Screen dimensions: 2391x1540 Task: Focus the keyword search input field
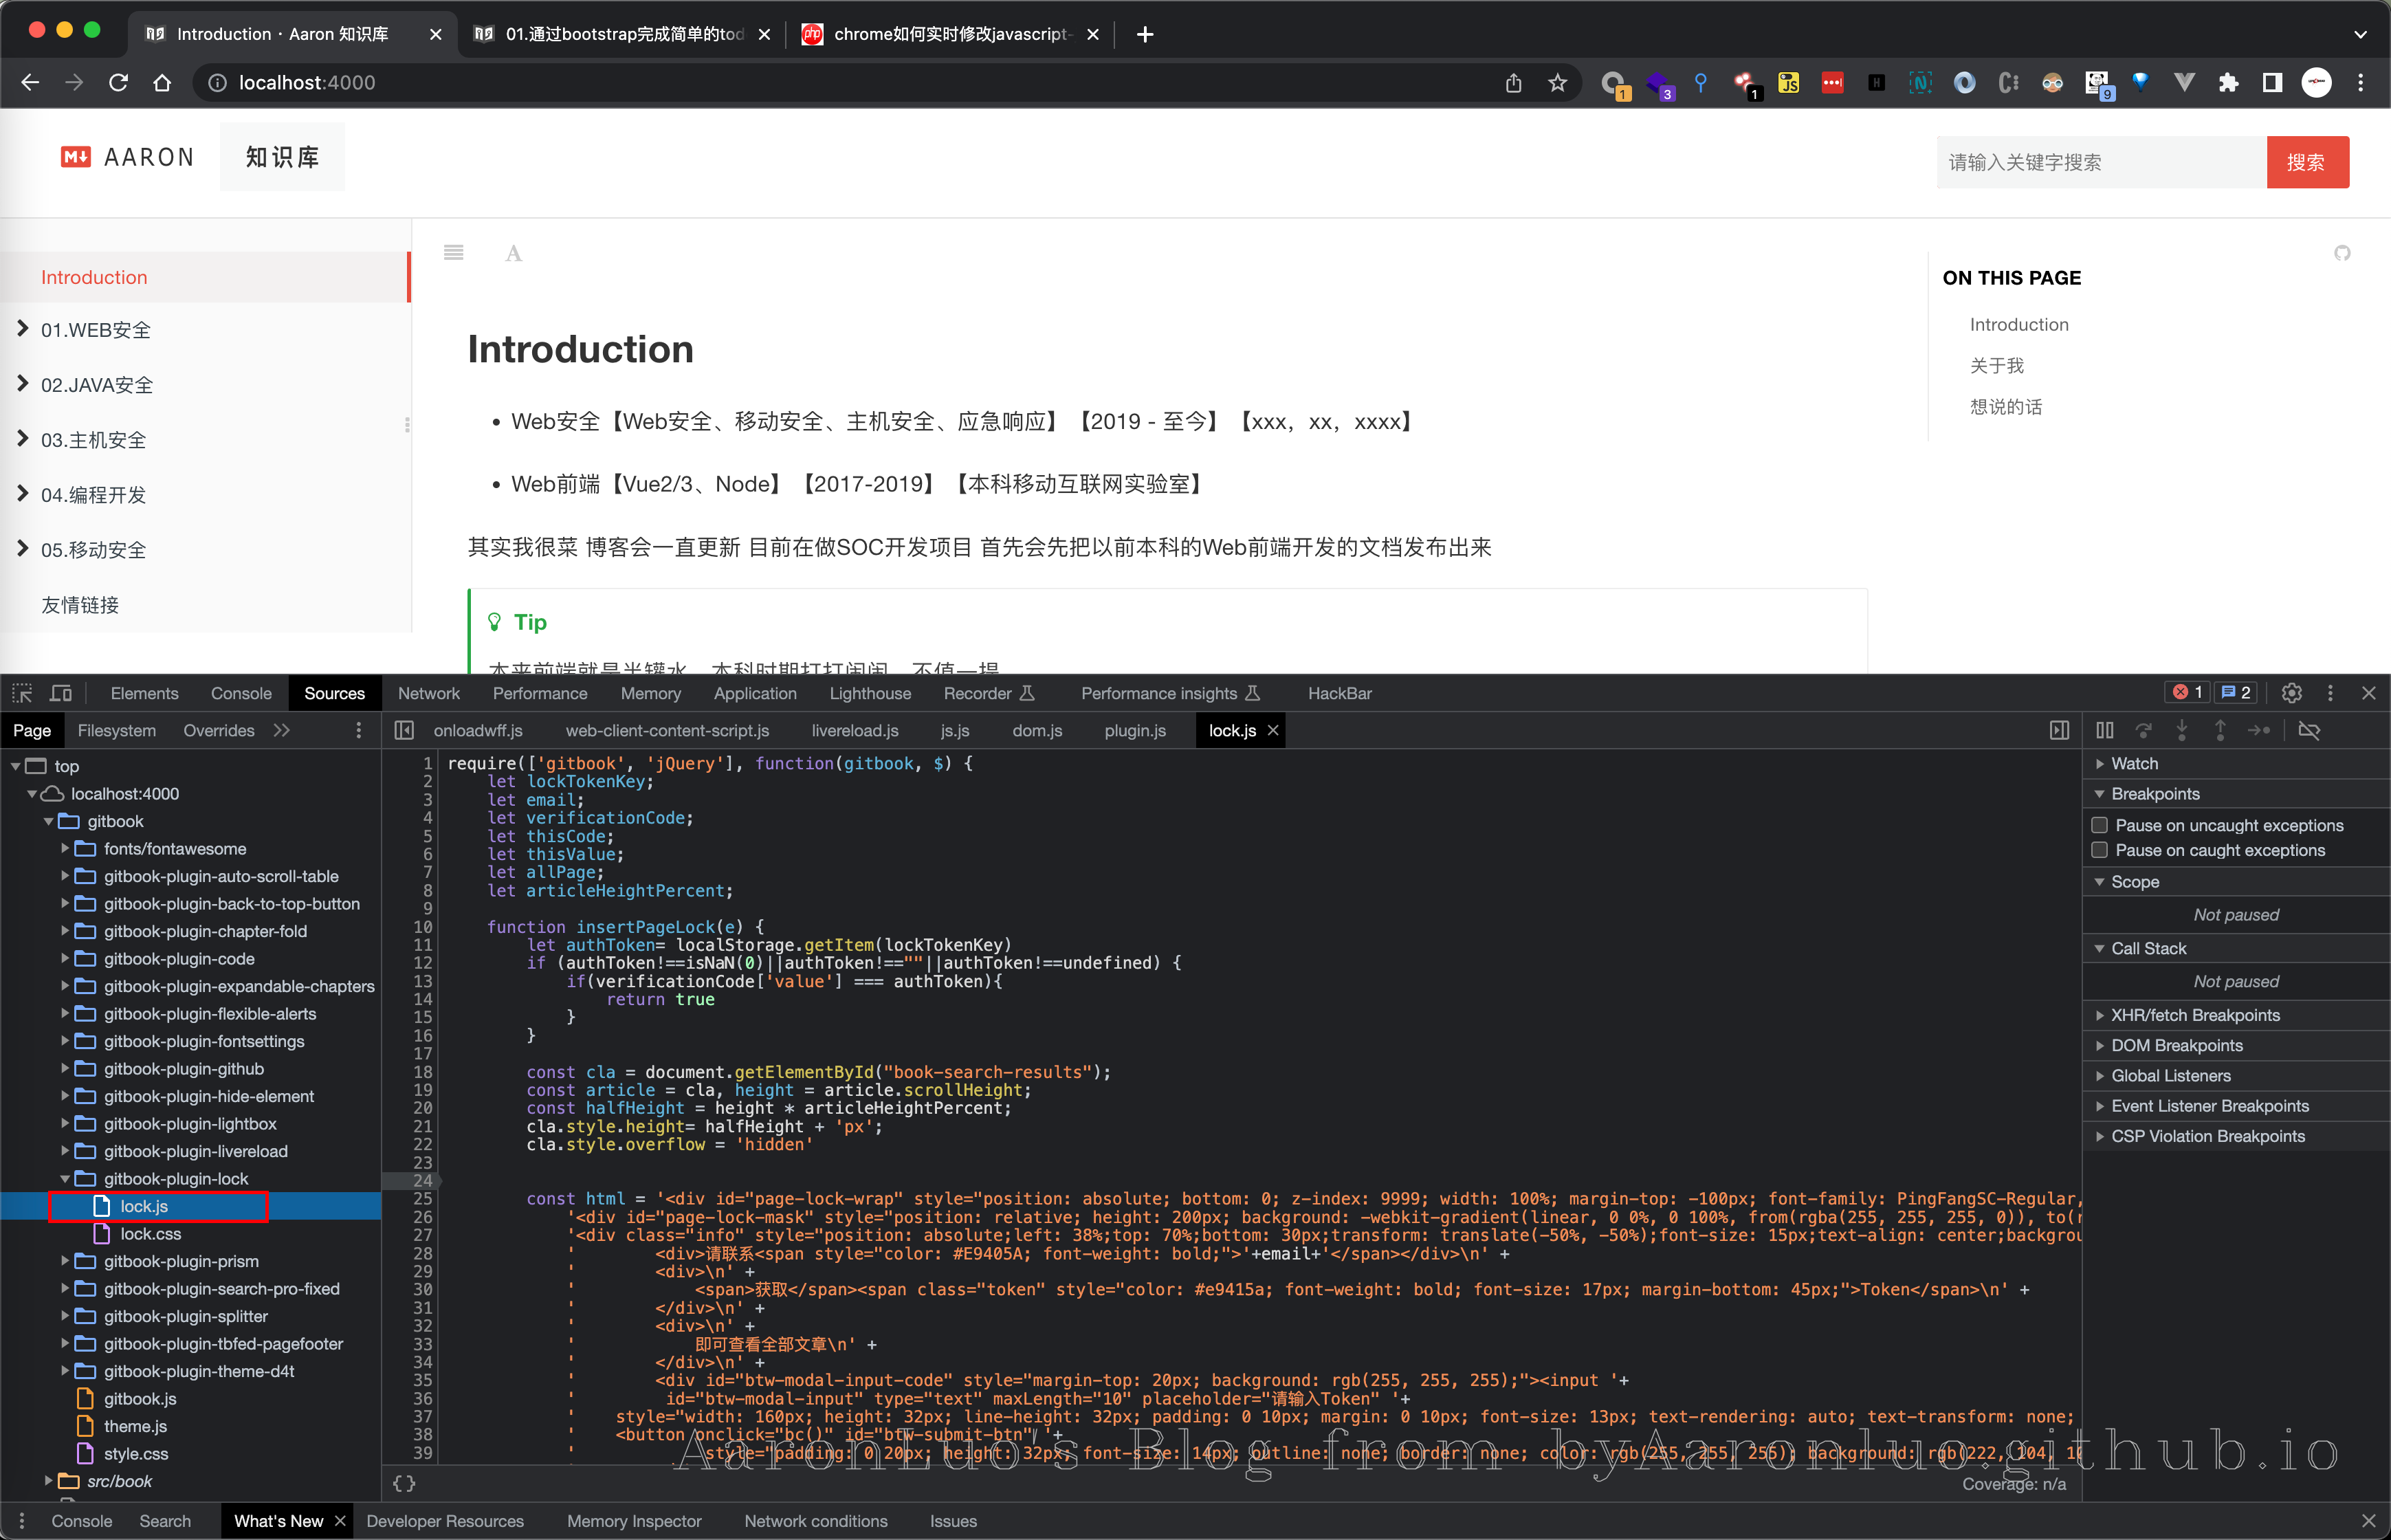point(2100,162)
